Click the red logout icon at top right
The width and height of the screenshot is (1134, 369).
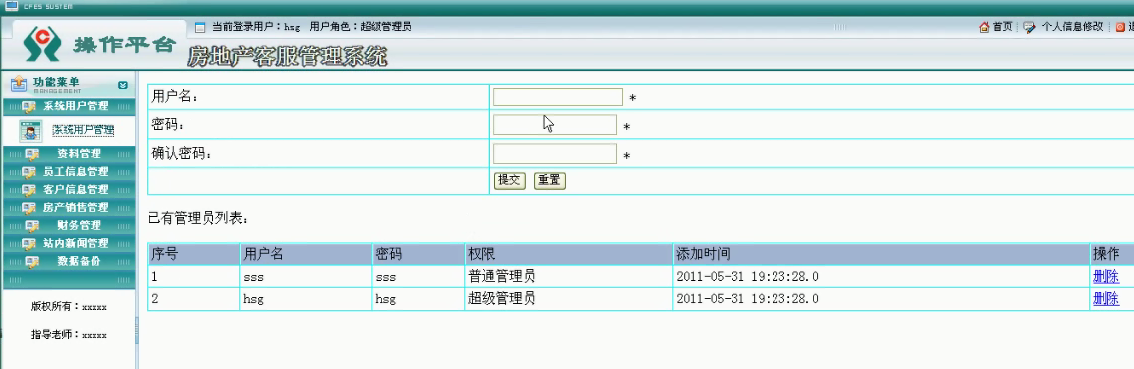(x=1120, y=27)
